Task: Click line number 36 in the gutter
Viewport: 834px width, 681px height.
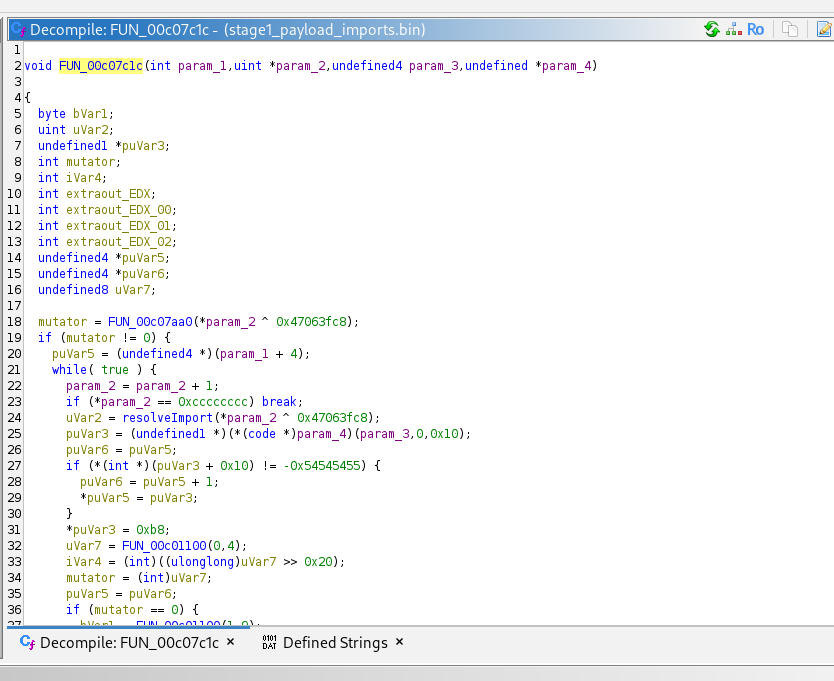Action: (14, 609)
